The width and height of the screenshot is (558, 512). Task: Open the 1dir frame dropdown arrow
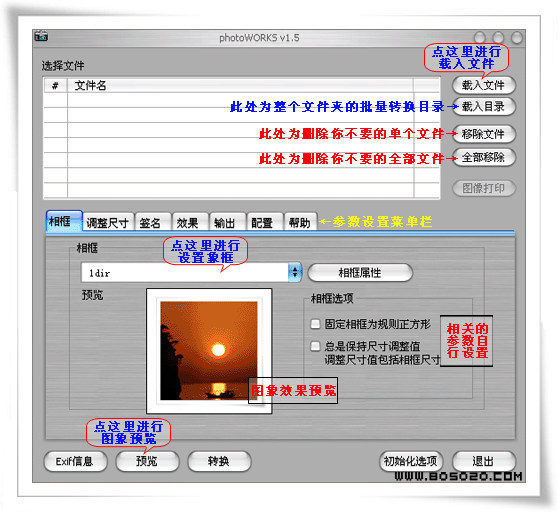tap(295, 273)
